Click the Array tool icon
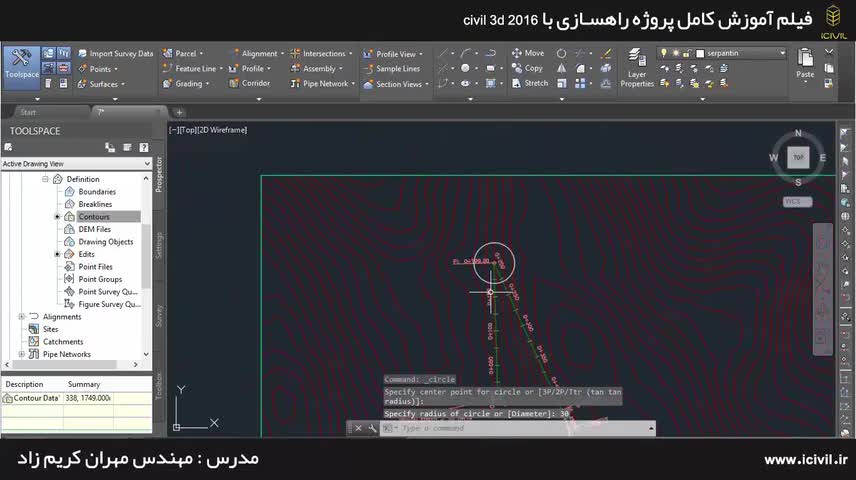This screenshot has height=480, width=856. click(580, 83)
